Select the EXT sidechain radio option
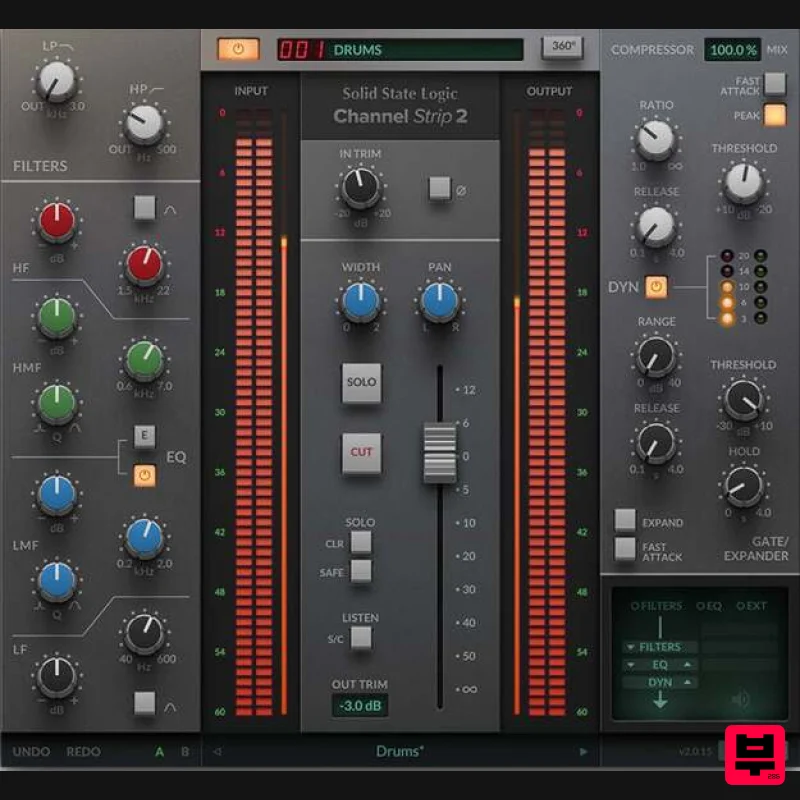The width and height of the screenshot is (800, 800). pyautogui.click(x=751, y=606)
